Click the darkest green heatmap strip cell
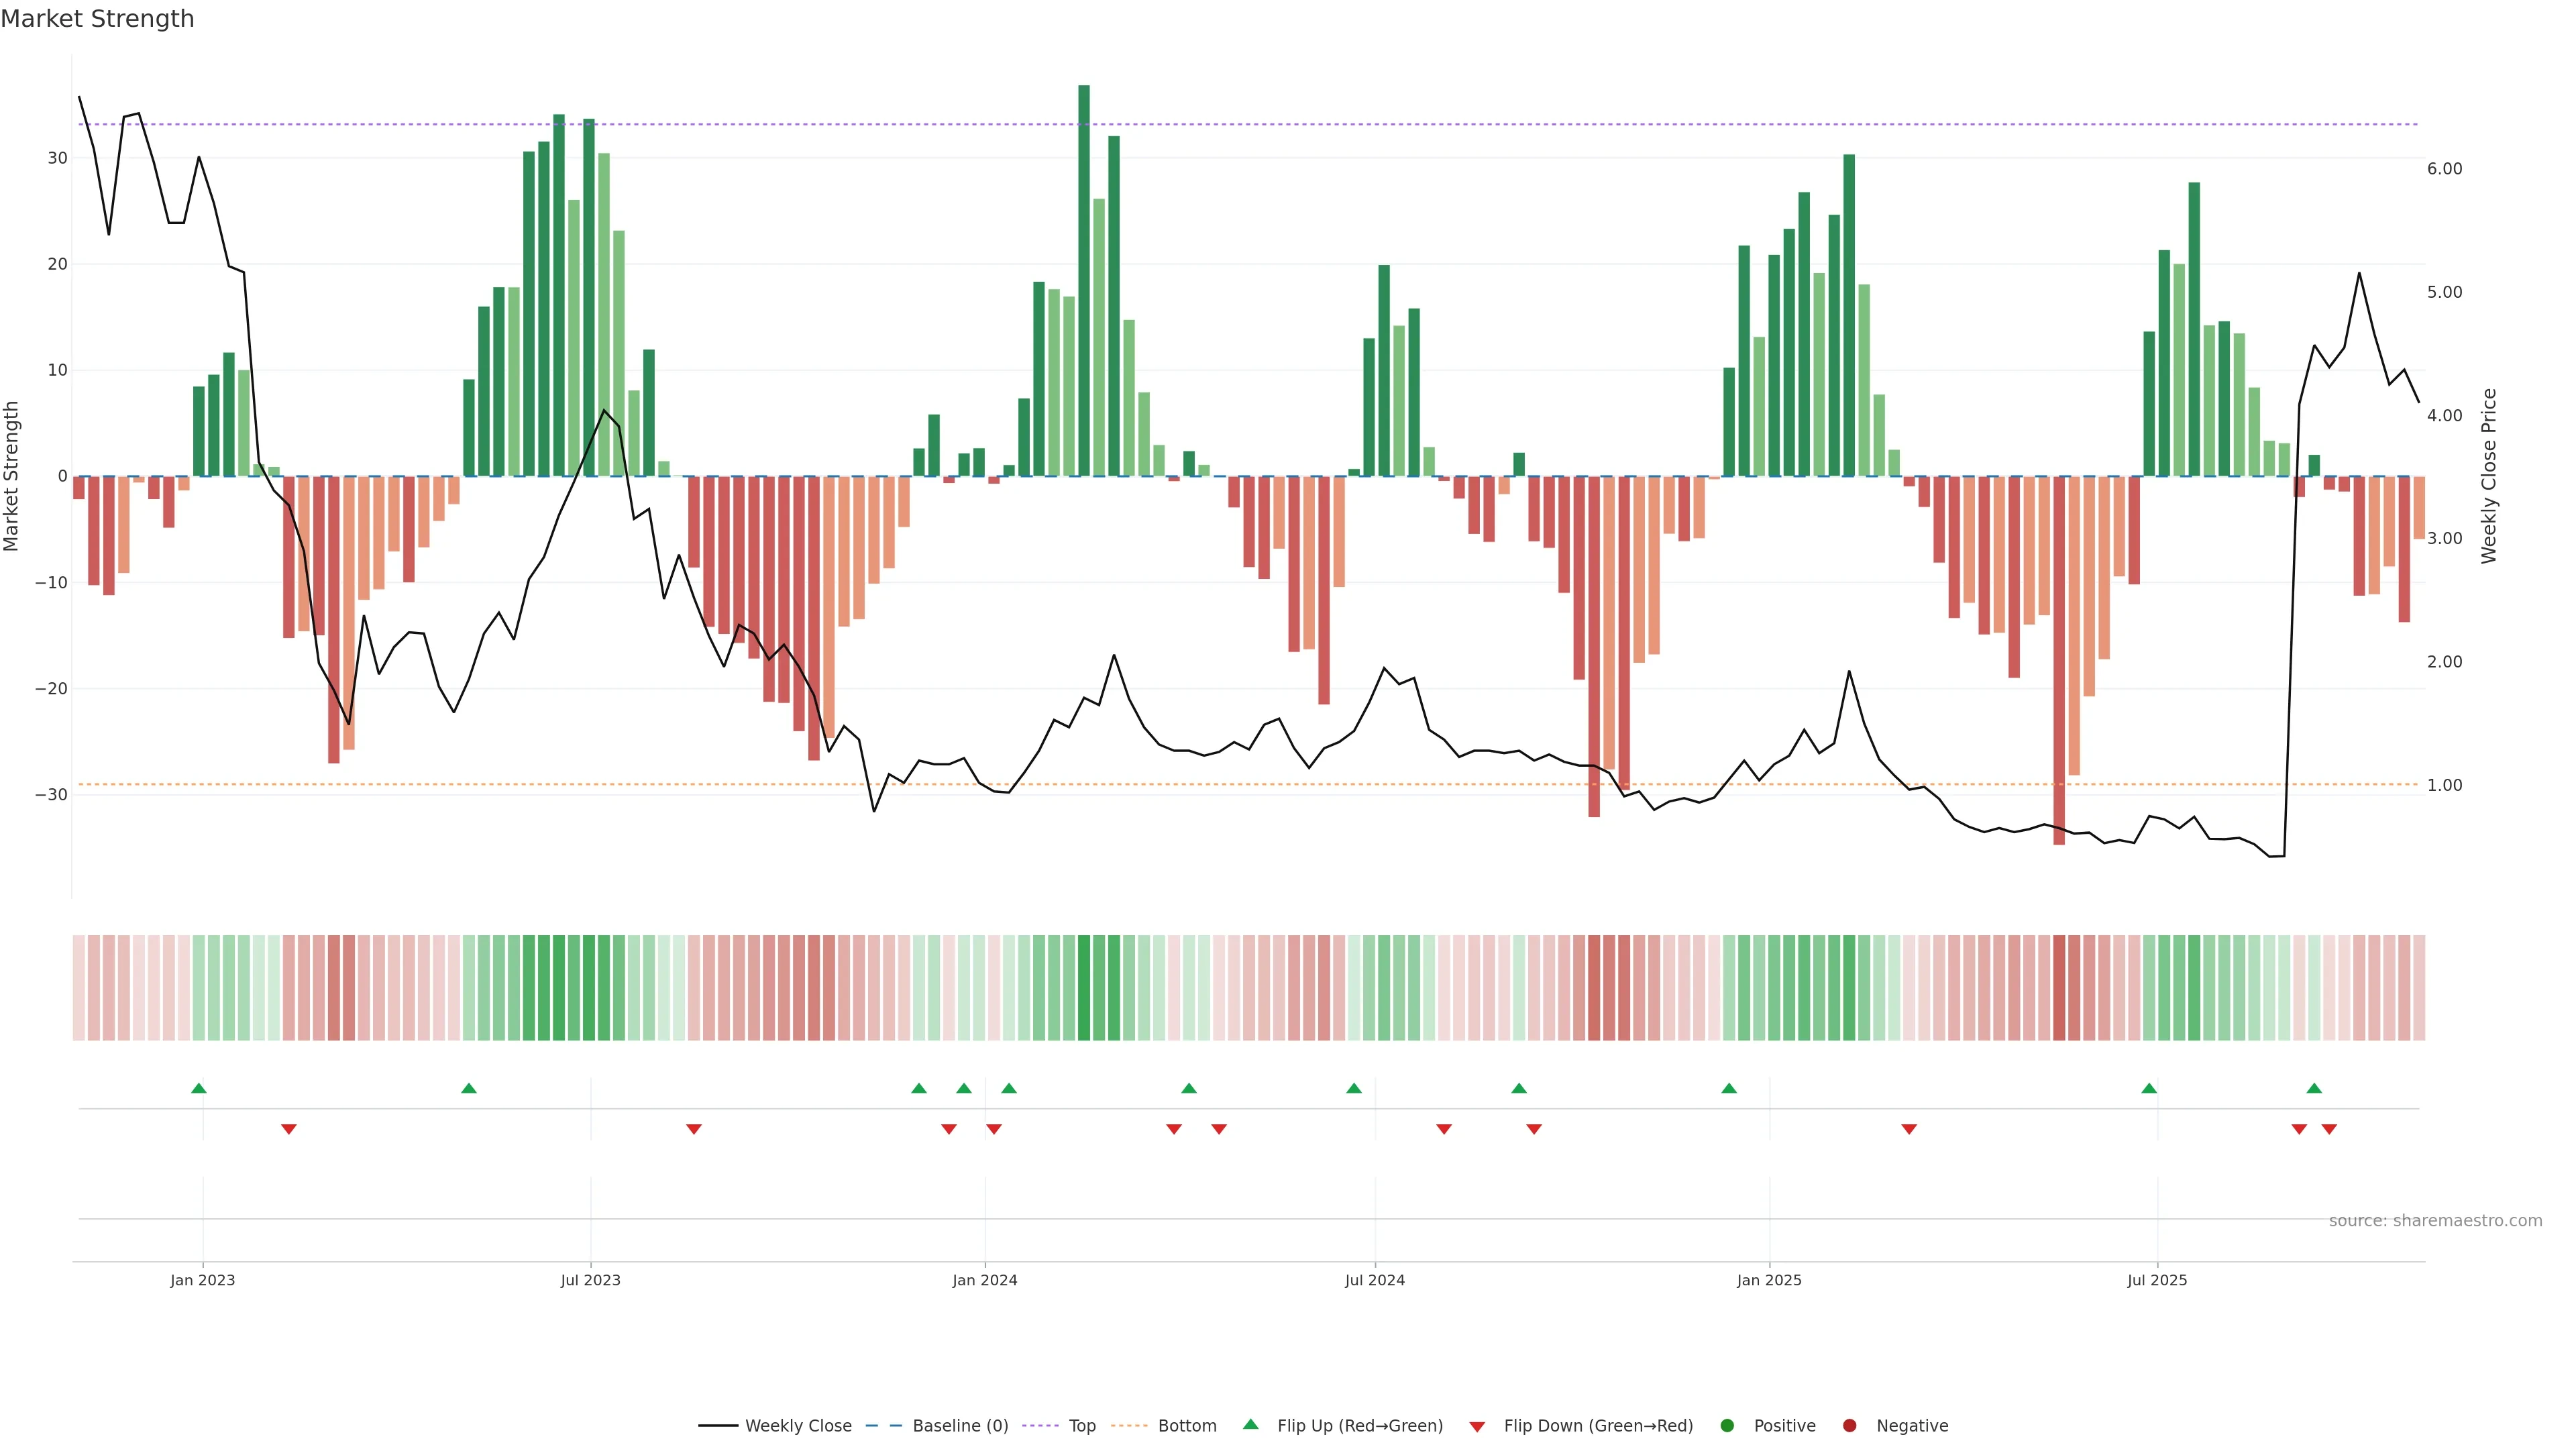Image resolution: width=2576 pixels, height=1449 pixels. [1084, 988]
